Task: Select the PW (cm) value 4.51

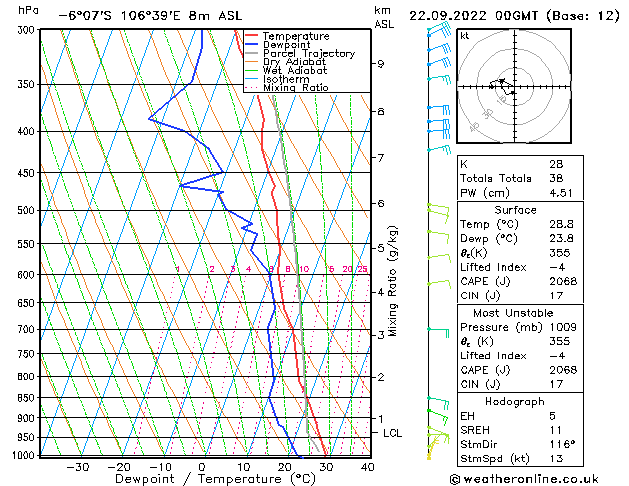Action: (x=561, y=193)
